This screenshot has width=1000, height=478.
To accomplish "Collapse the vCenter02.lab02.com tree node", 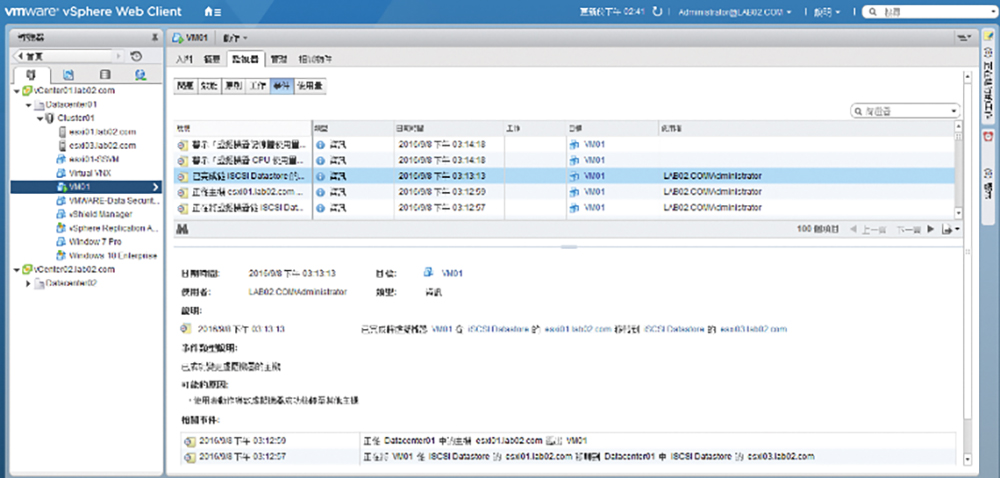I will click(17, 270).
